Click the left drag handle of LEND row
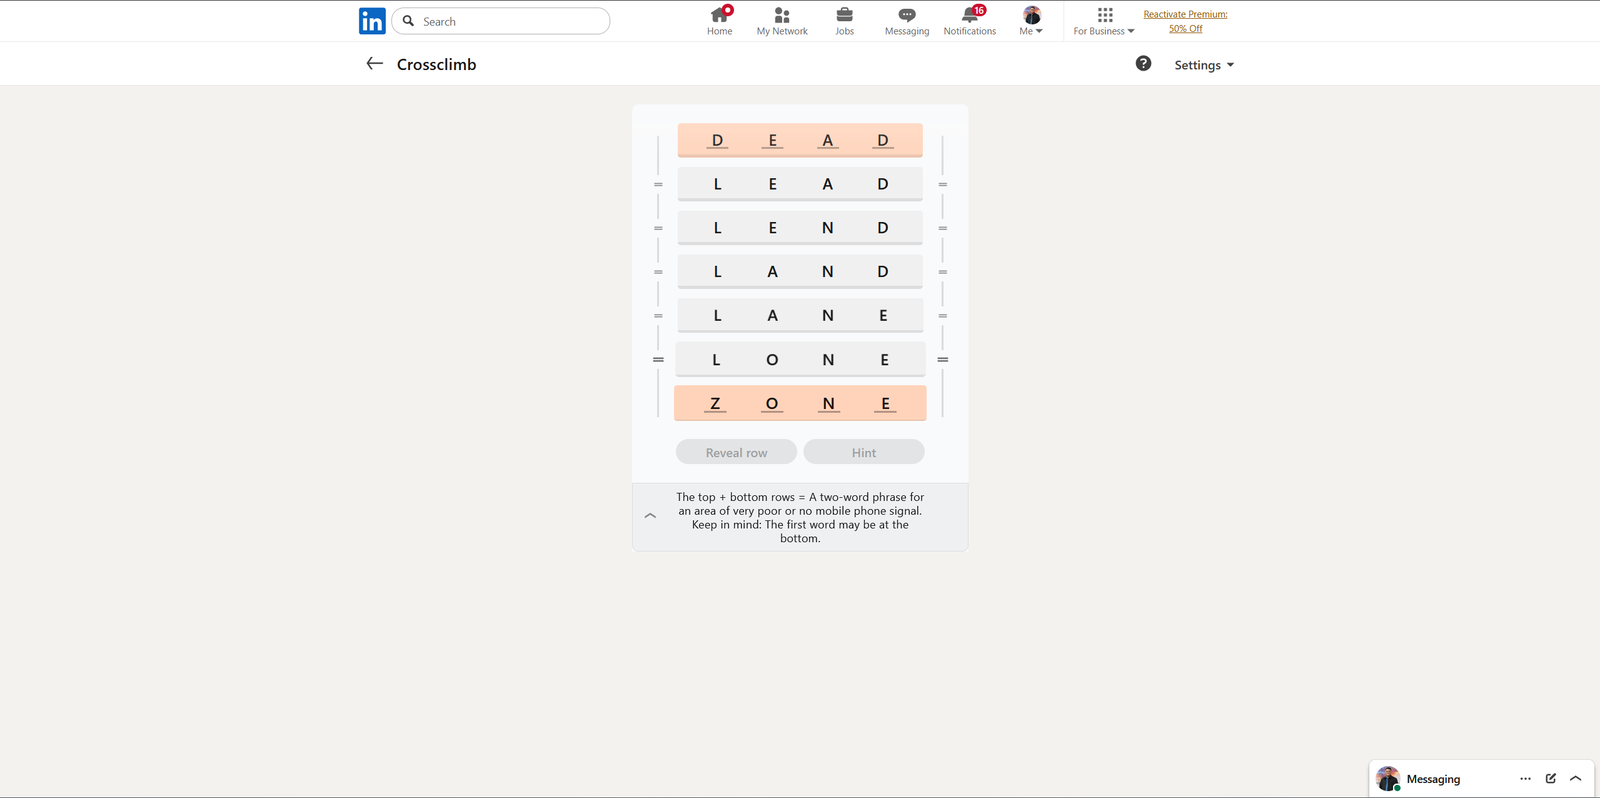The image size is (1600, 798). tap(658, 228)
